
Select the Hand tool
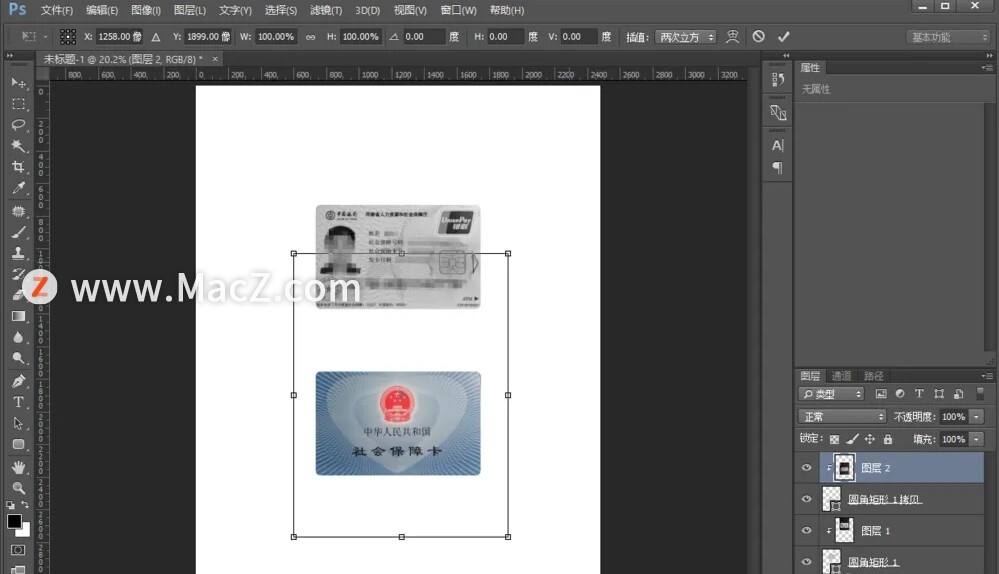18,466
